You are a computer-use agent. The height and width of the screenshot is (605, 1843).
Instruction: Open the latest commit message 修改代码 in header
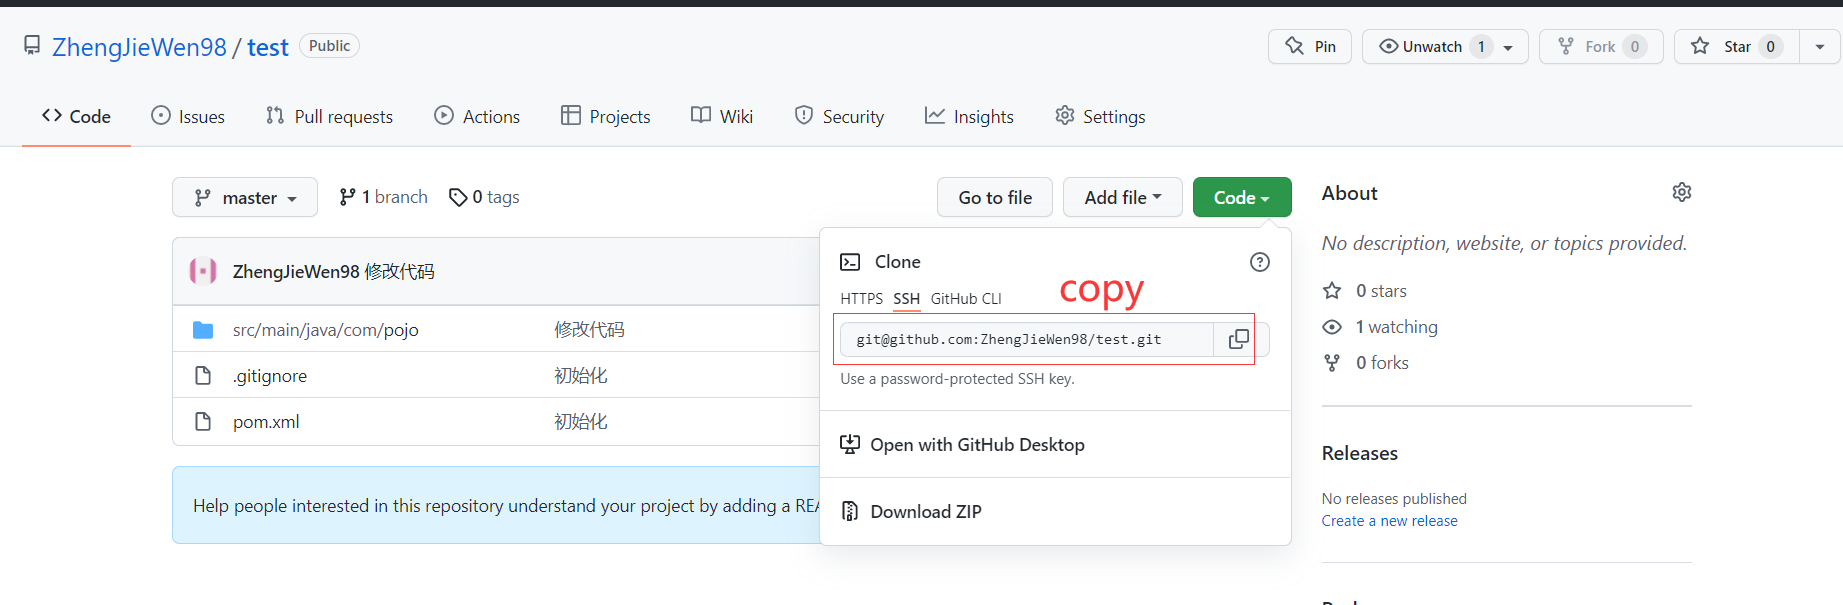point(400,271)
